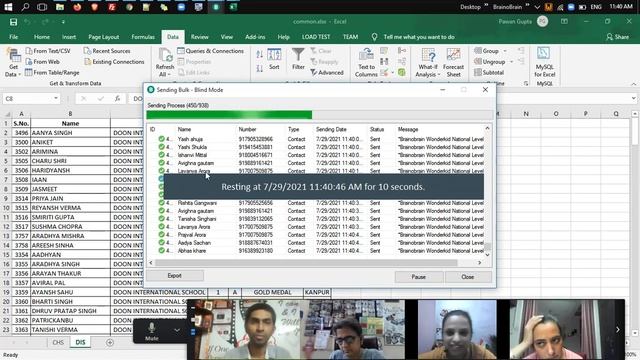The height and width of the screenshot is (360, 640).
Task: Open Queries & Connections pane
Action: tap(211, 51)
